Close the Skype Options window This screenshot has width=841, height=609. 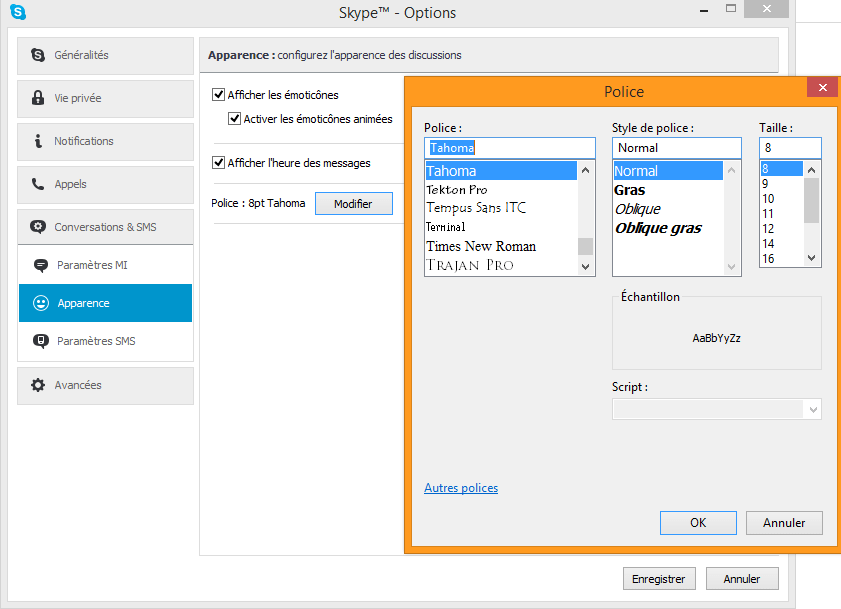[766, 9]
